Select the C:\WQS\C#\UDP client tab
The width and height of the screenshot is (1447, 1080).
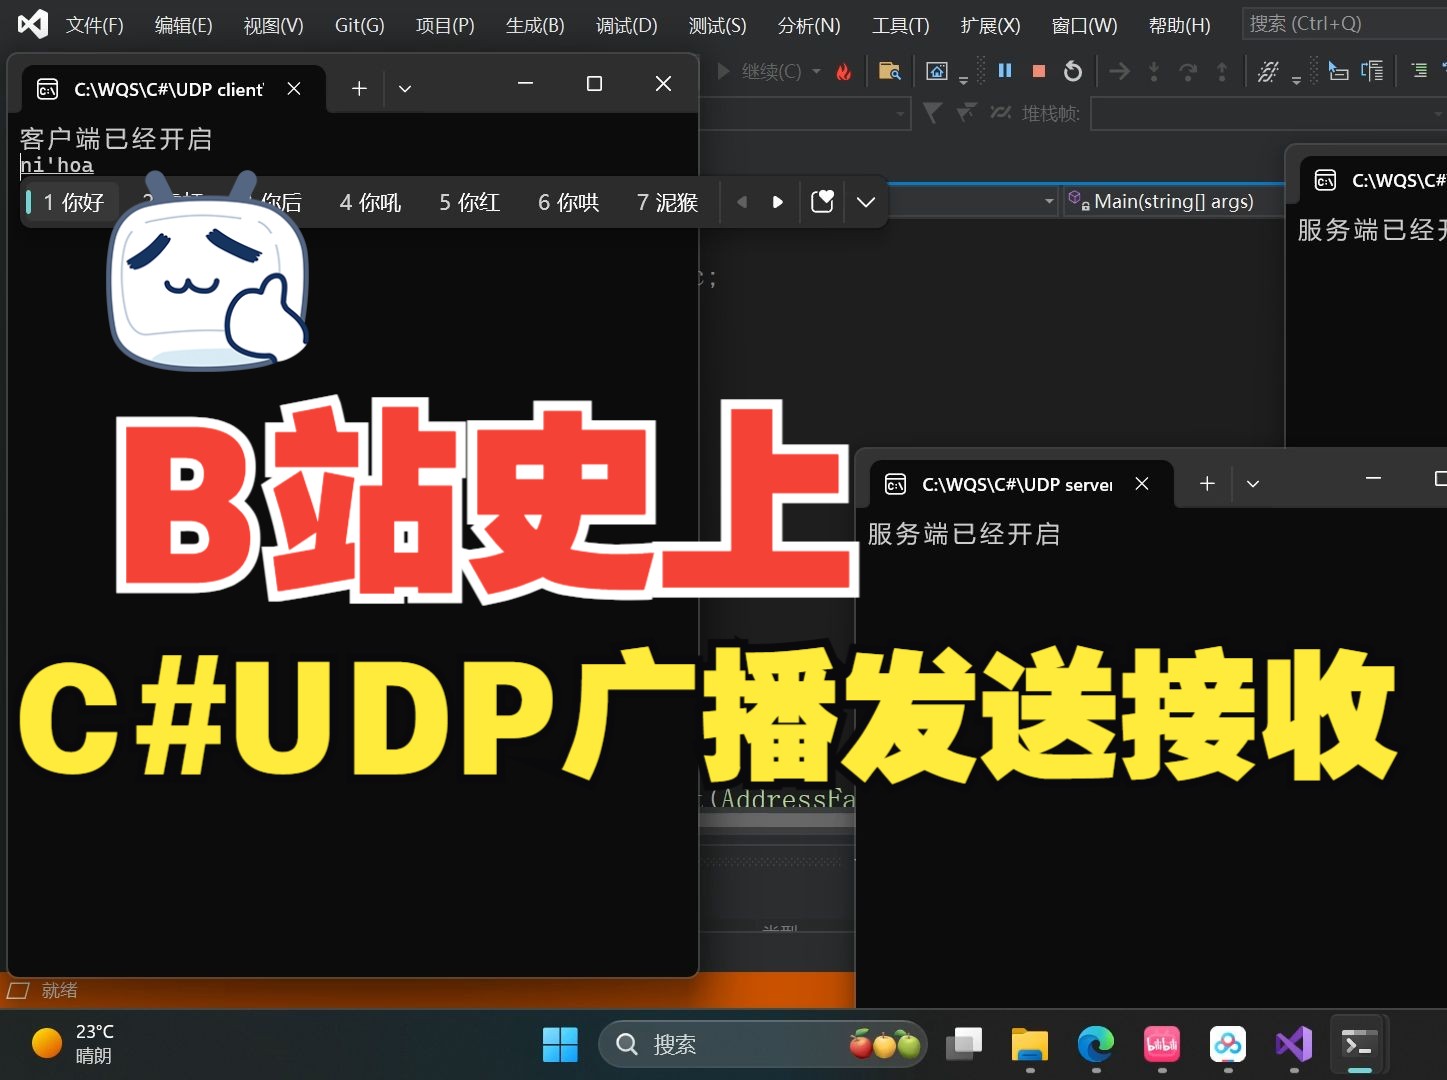(168, 89)
